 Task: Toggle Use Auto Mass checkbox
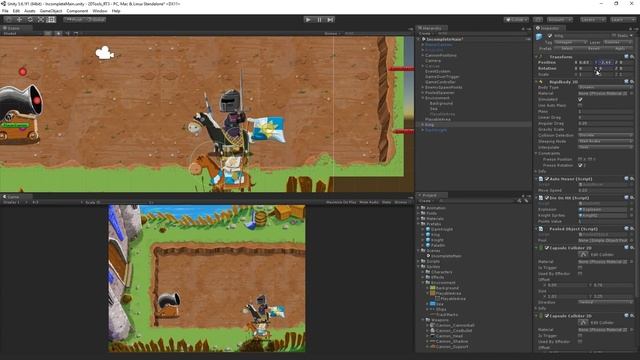pos(580,105)
